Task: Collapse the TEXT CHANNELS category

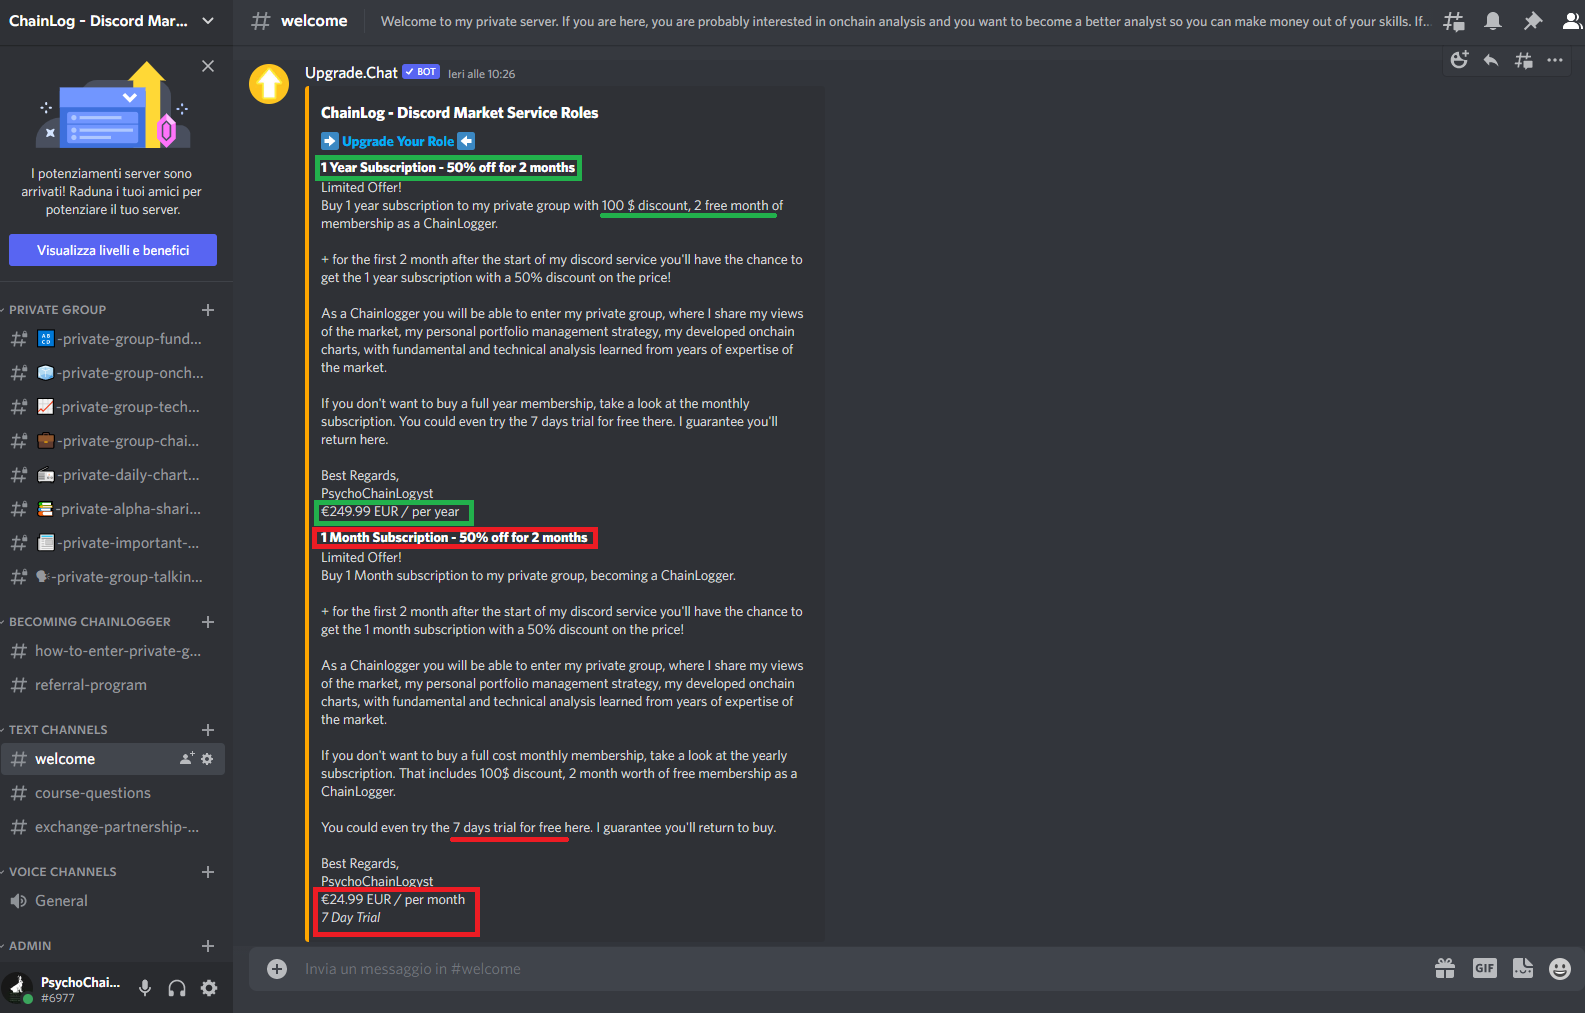Action: pos(58,730)
